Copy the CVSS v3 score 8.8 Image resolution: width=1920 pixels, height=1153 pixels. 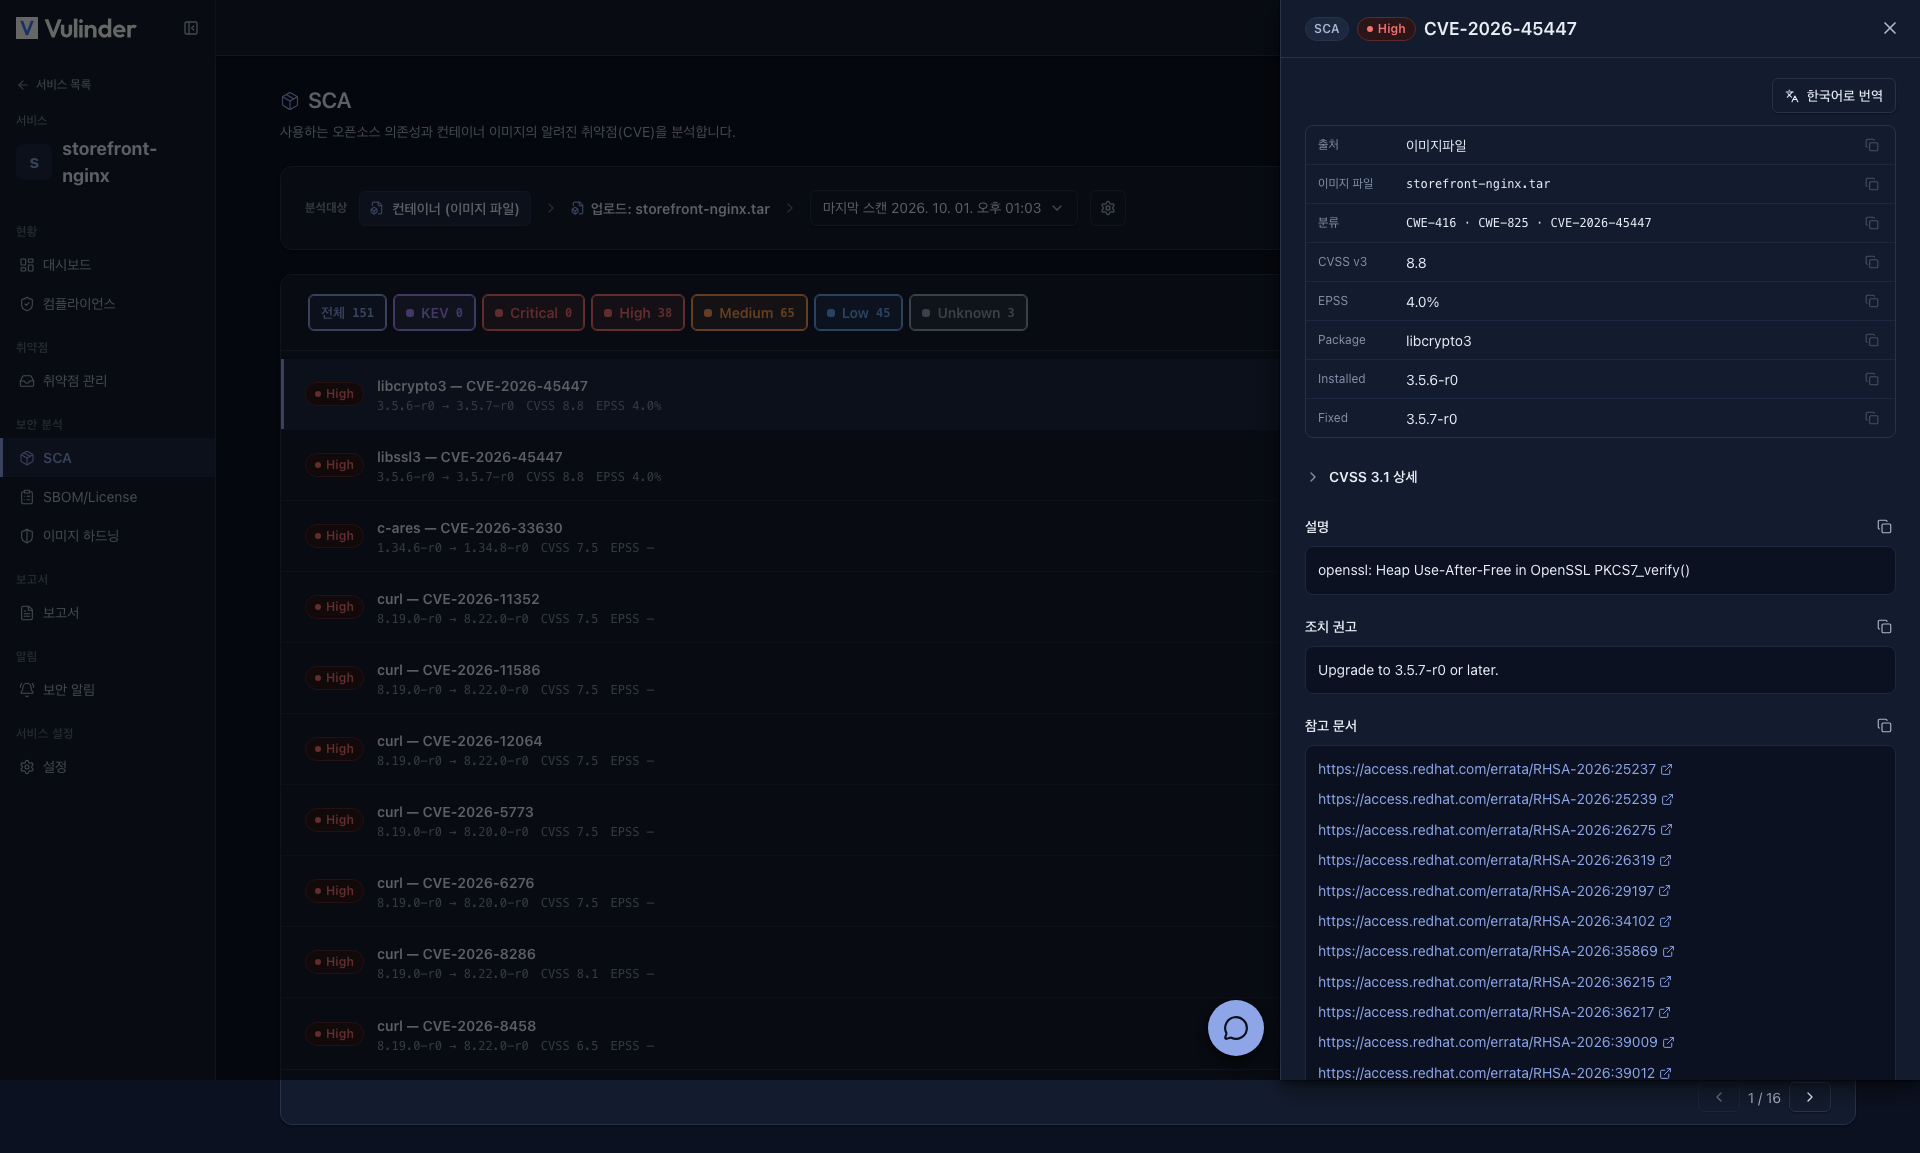tap(1871, 262)
